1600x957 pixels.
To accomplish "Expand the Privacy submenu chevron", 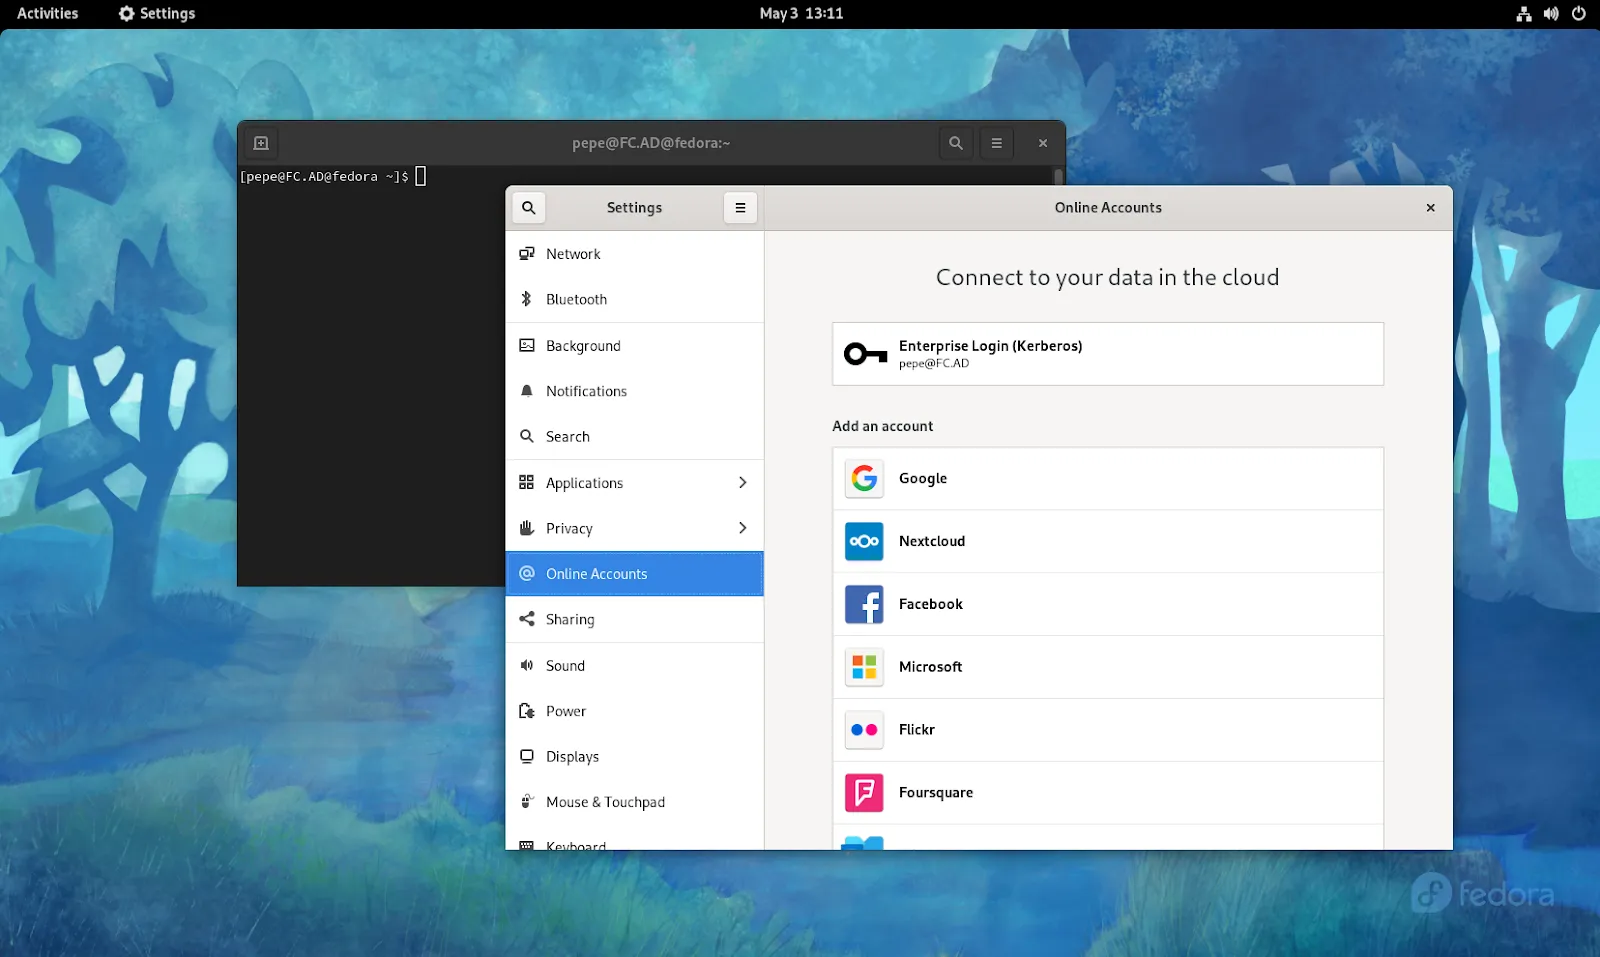I will point(742,528).
